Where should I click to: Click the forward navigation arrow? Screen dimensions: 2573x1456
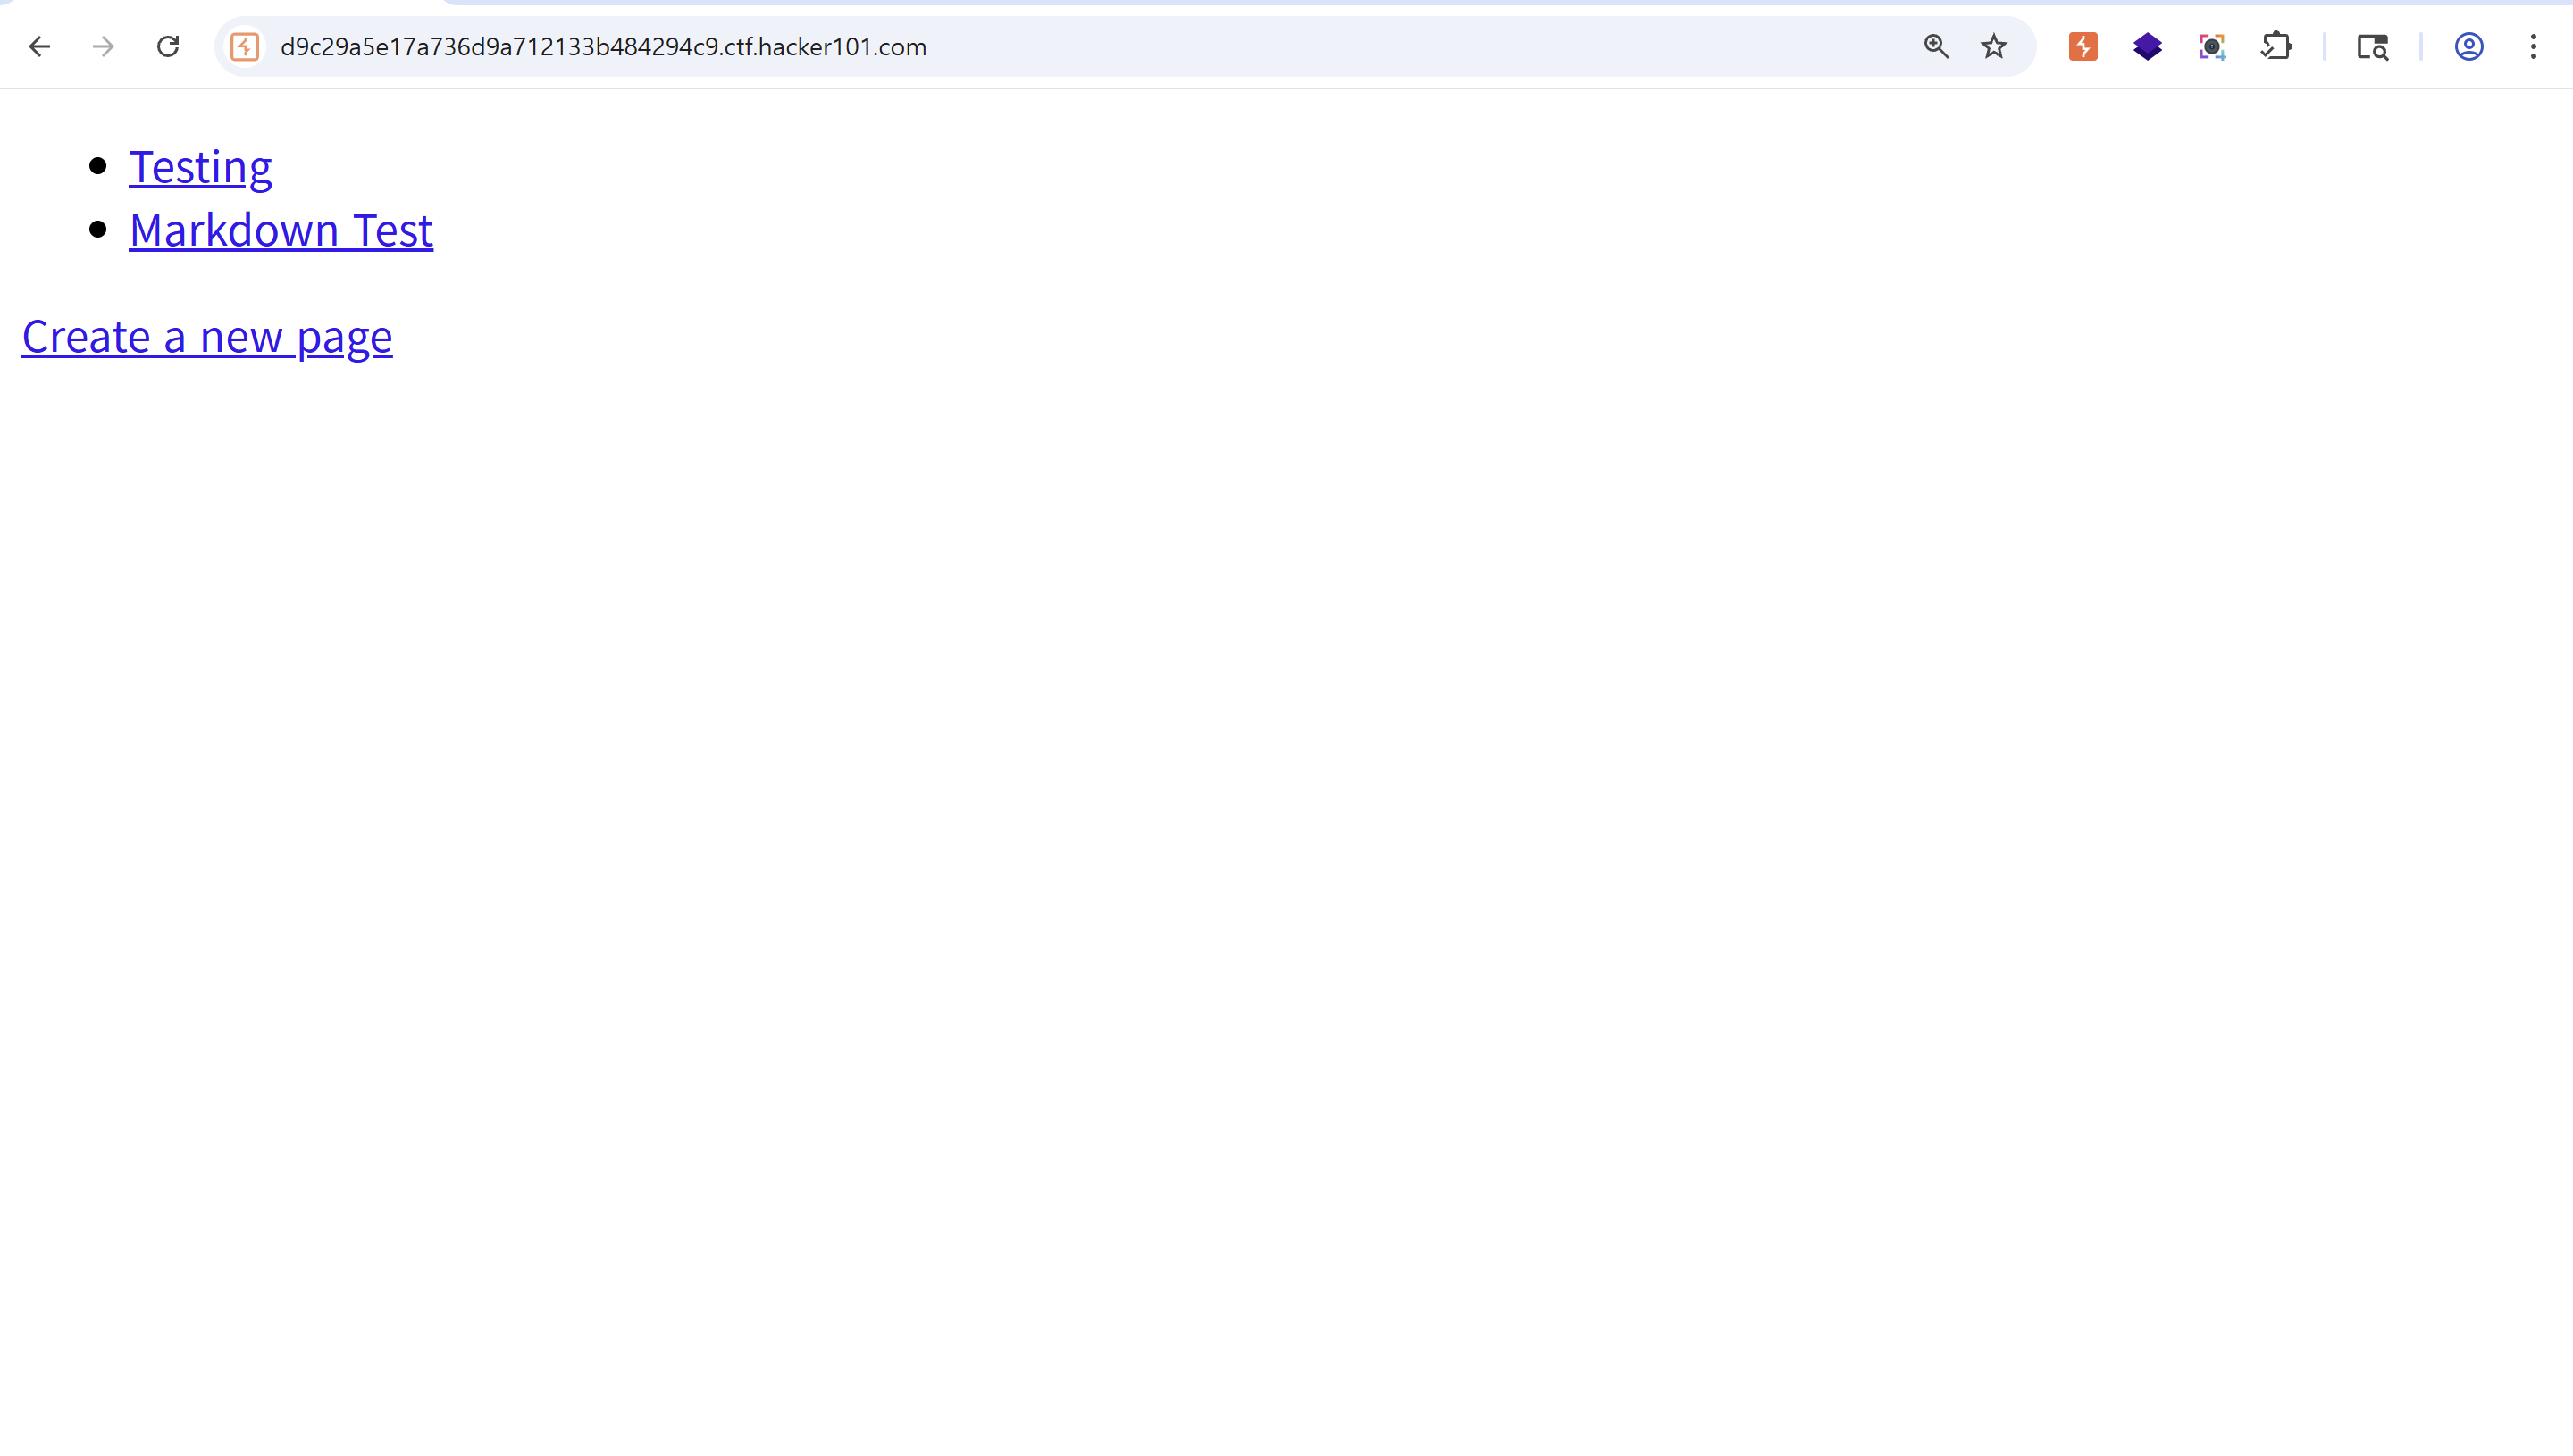(103, 47)
